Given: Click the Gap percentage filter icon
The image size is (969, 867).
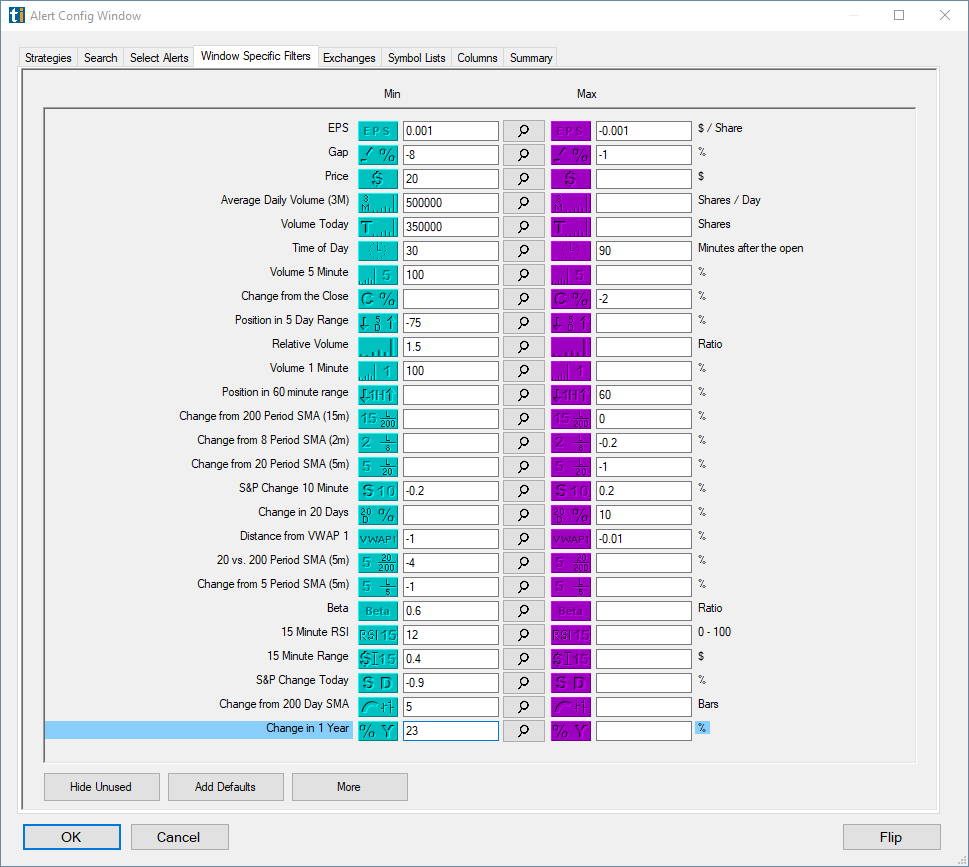Looking at the screenshot, I should coord(377,154).
